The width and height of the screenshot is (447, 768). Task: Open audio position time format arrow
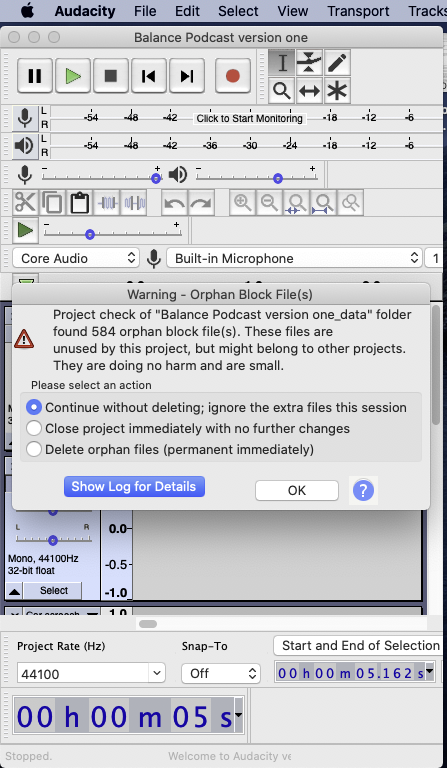[238, 716]
